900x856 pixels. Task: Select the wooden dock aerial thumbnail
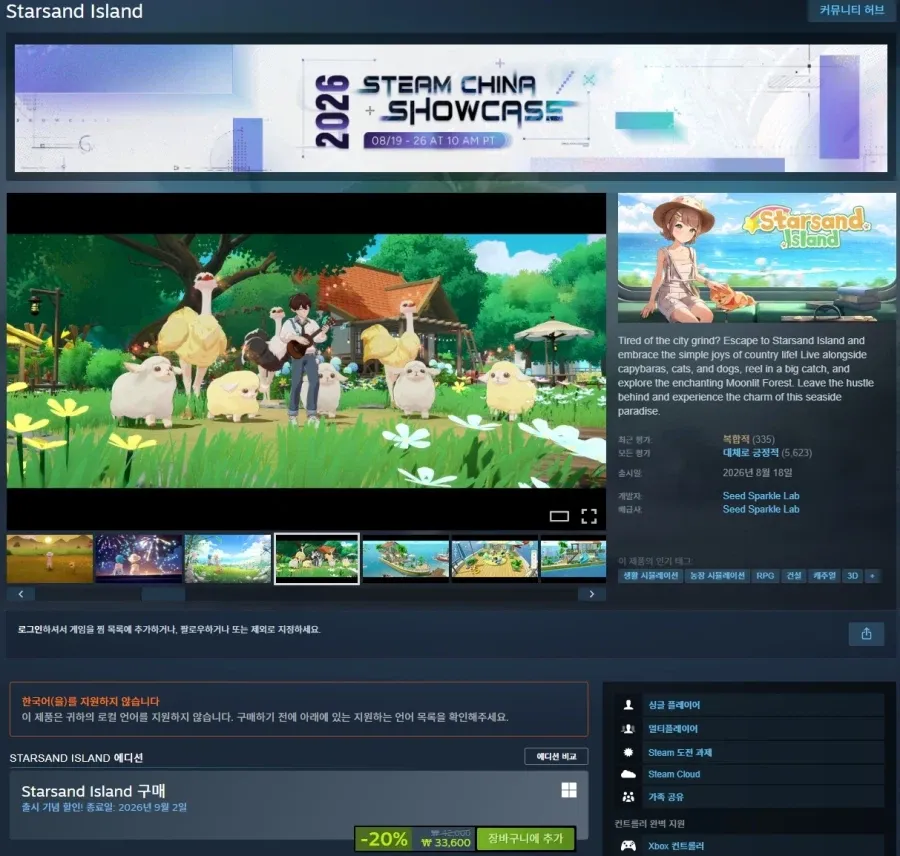point(495,559)
